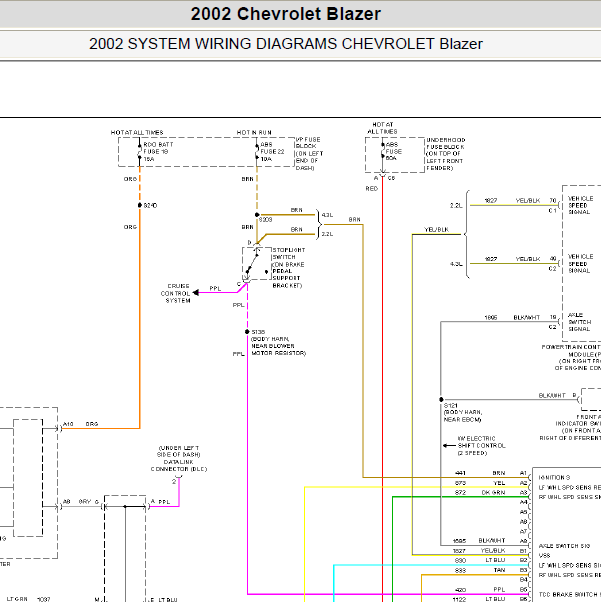601x602 pixels.
Task: Select wire number "441" on the BRN wire
Action: coord(460,473)
